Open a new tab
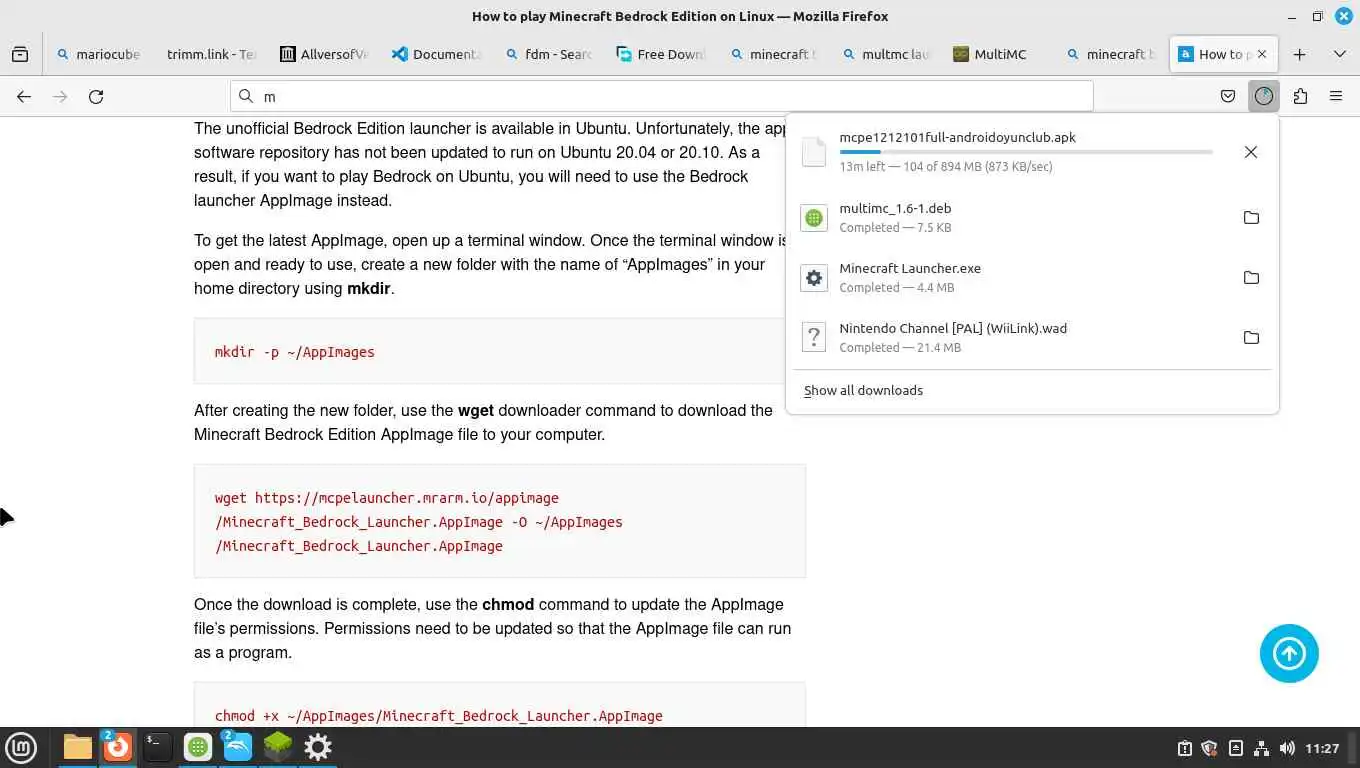The image size is (1360, 768). pyautogui.click(x=1299, y=54)
